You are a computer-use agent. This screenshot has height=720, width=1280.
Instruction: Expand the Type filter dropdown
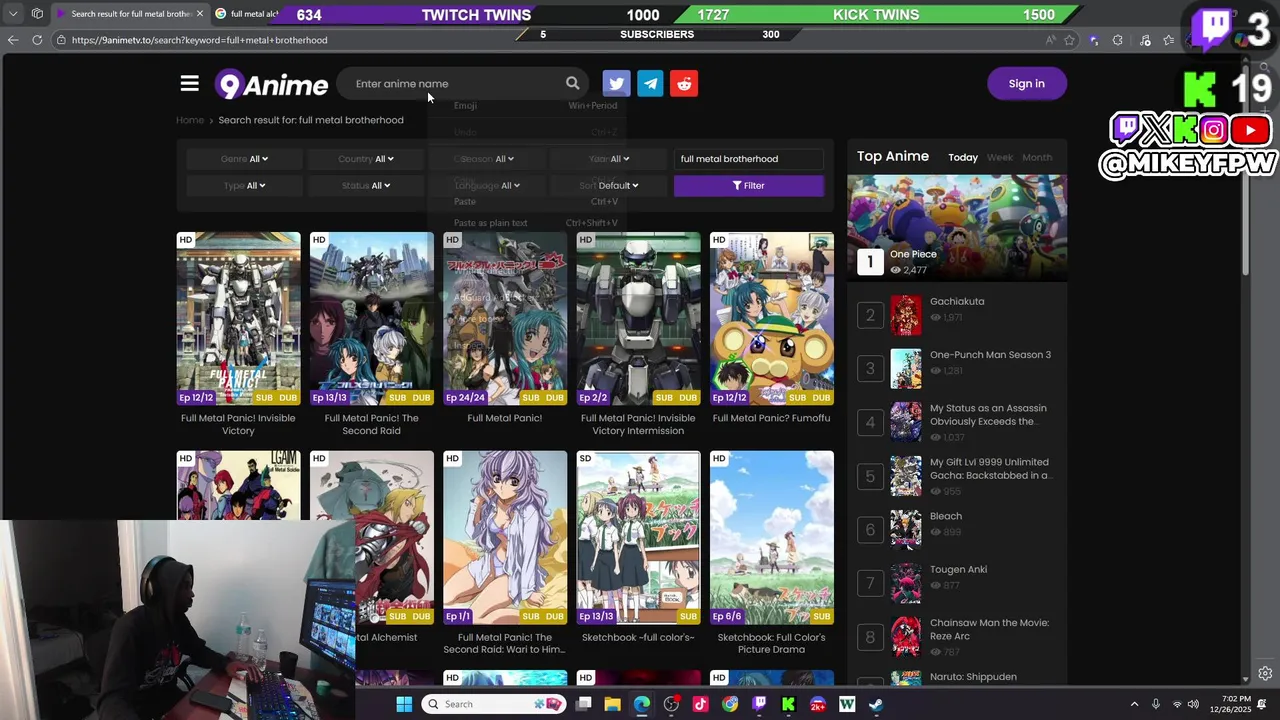point(245,186)
